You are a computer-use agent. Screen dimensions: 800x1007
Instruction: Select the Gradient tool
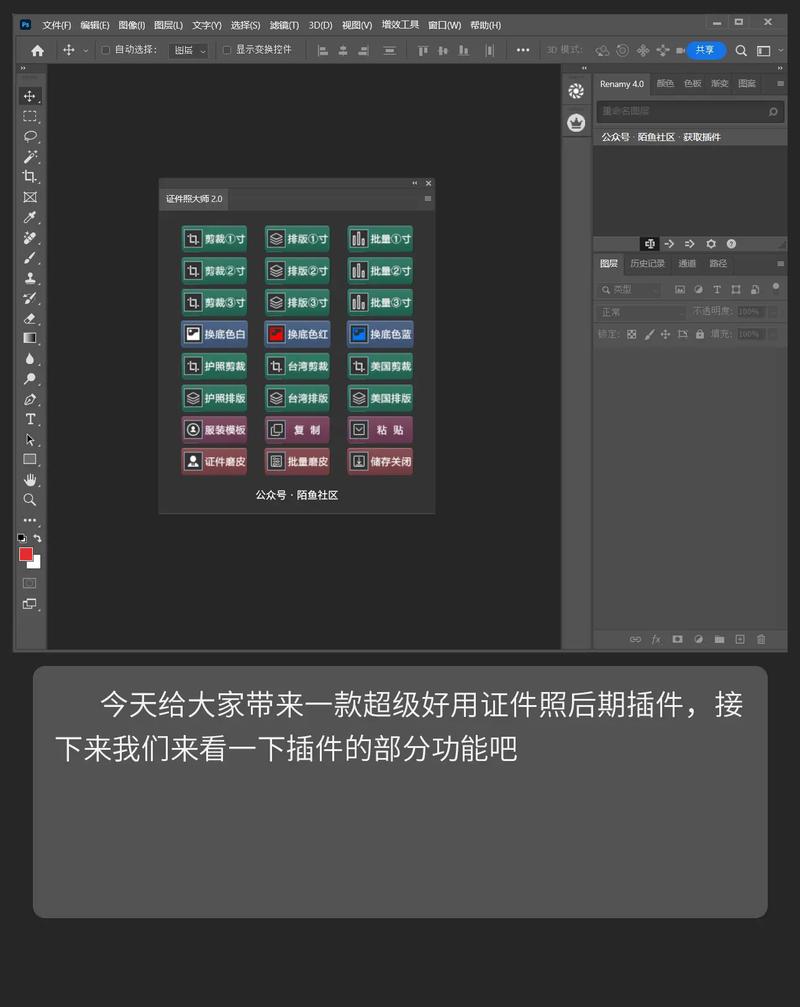coord(30,338)
